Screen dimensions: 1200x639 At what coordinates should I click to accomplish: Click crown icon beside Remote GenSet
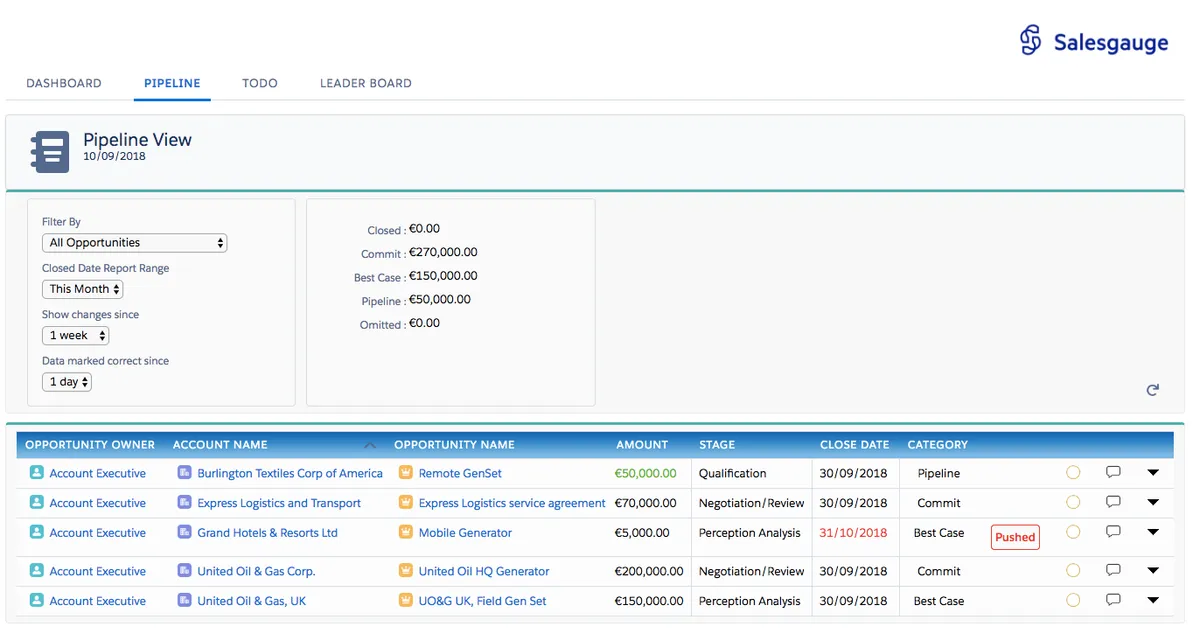coord(406,473)
